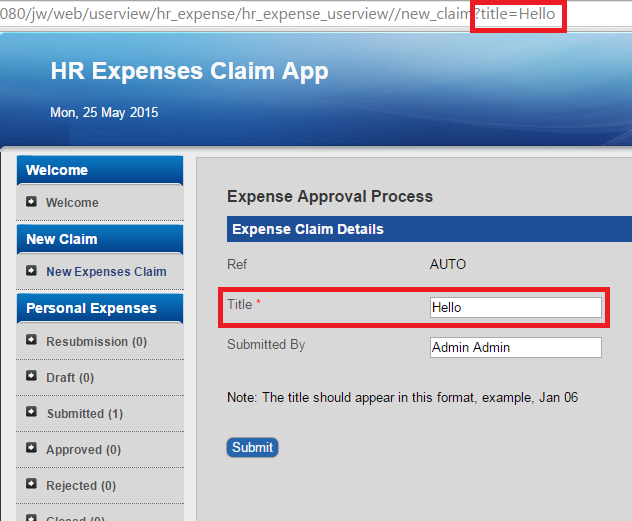The height and width of the screenshot is (521, 632).
Task: Click the arrow icon next to Rejected (0)
Action: pyautogui.click(x=31, y=485)
